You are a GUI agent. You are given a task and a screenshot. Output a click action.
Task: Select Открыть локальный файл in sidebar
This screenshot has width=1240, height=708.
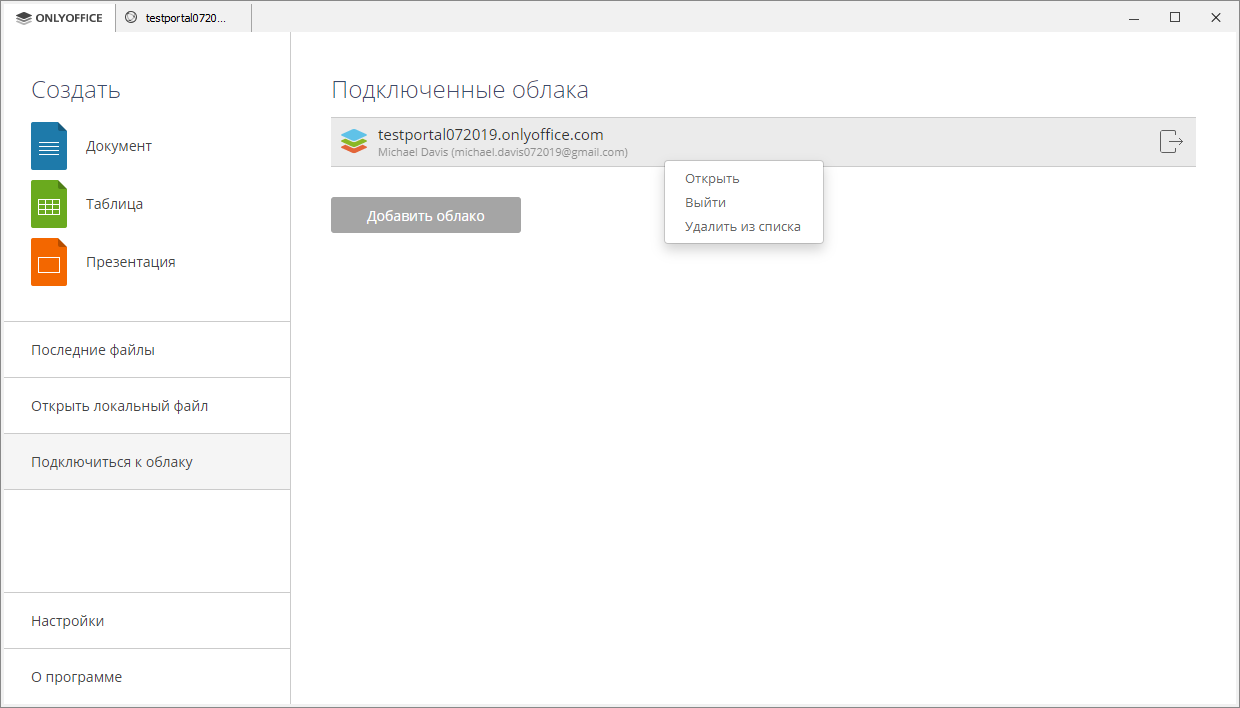[x=147, y=406]
